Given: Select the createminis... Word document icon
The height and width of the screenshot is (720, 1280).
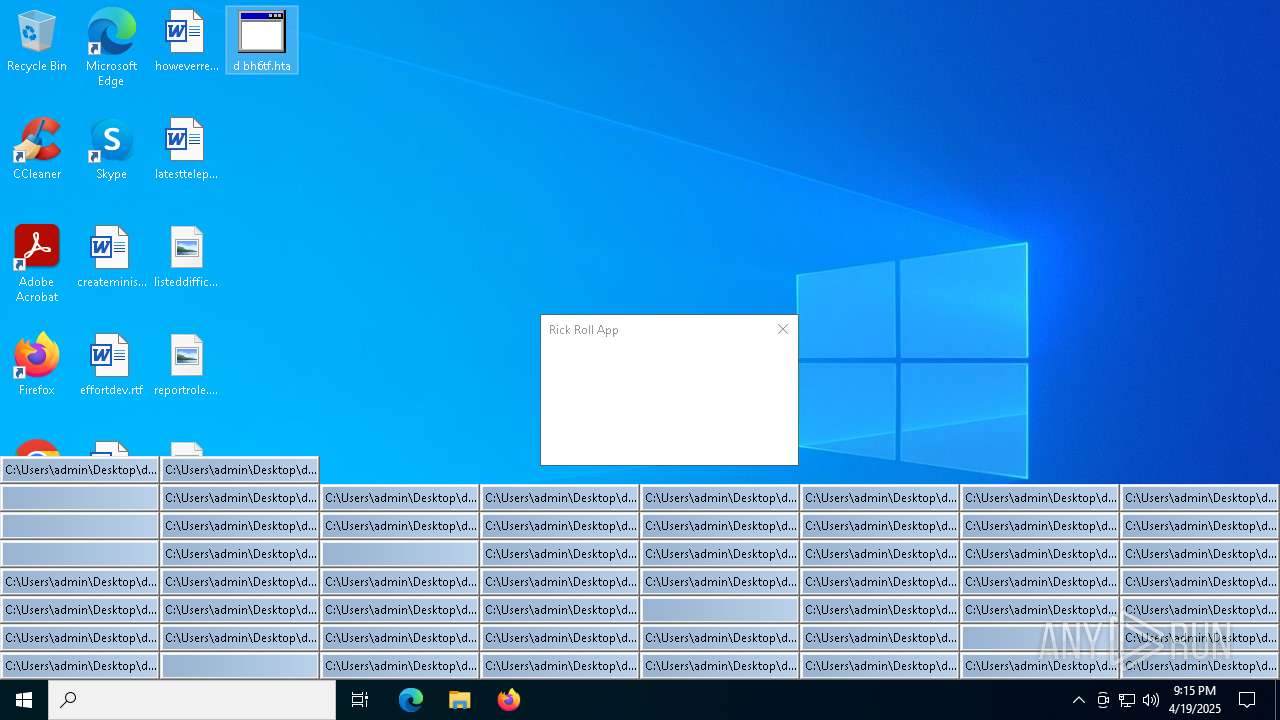Looking at the screenshot, I should 111,258.
